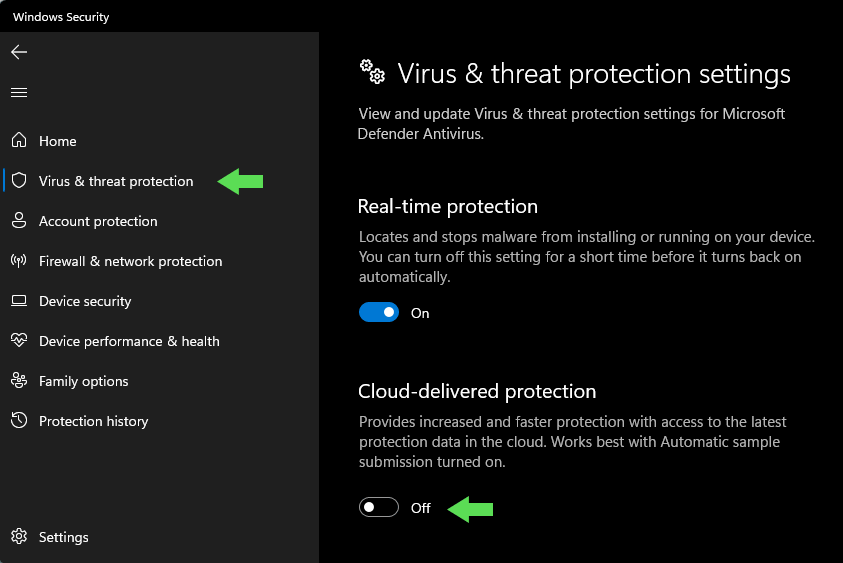The width and height of the screenshot is (843, 563).
Task: Select the heart icon for Device performance
Action: click(x=19, y=340)
